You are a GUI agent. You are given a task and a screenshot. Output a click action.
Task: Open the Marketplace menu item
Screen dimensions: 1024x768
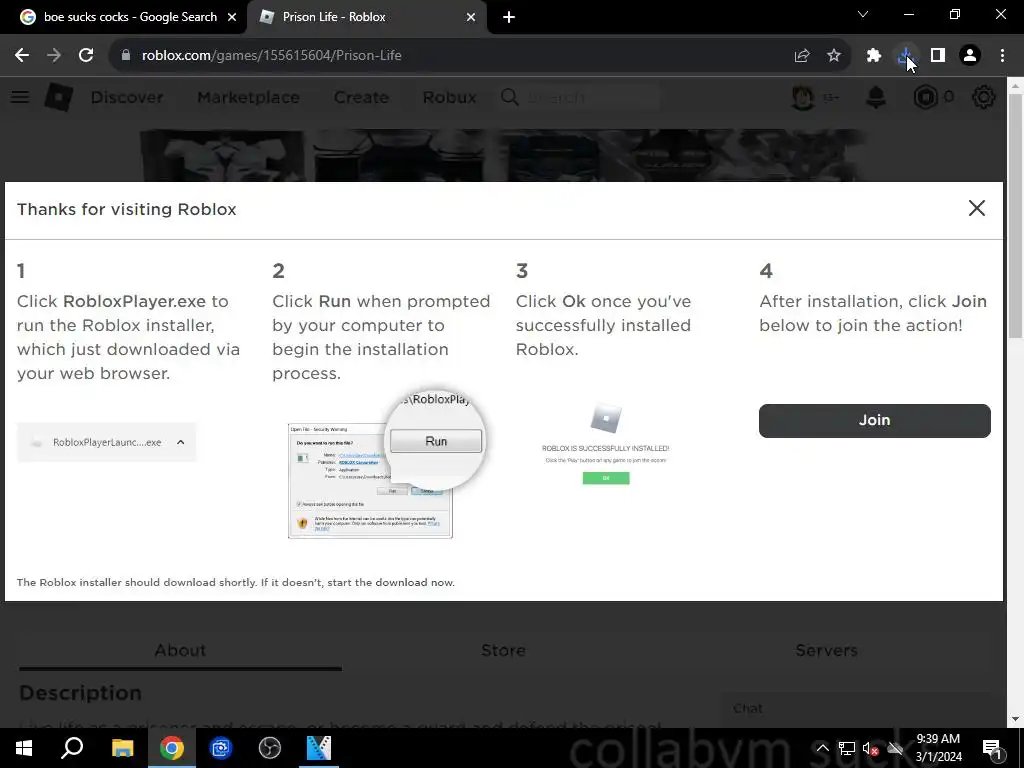[248, 97]
